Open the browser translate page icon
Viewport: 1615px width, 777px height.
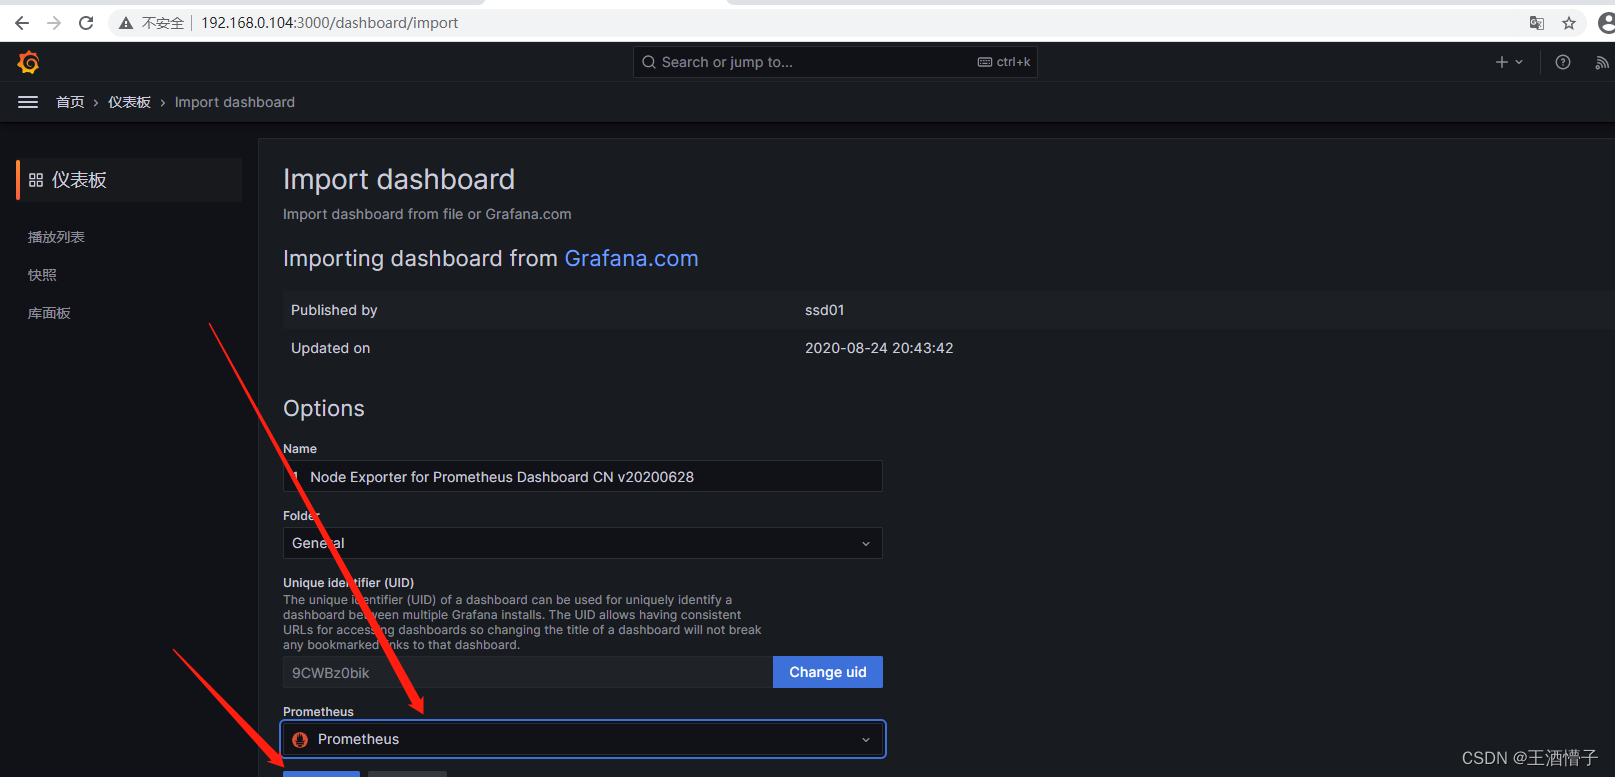(x=1537, y=23)
